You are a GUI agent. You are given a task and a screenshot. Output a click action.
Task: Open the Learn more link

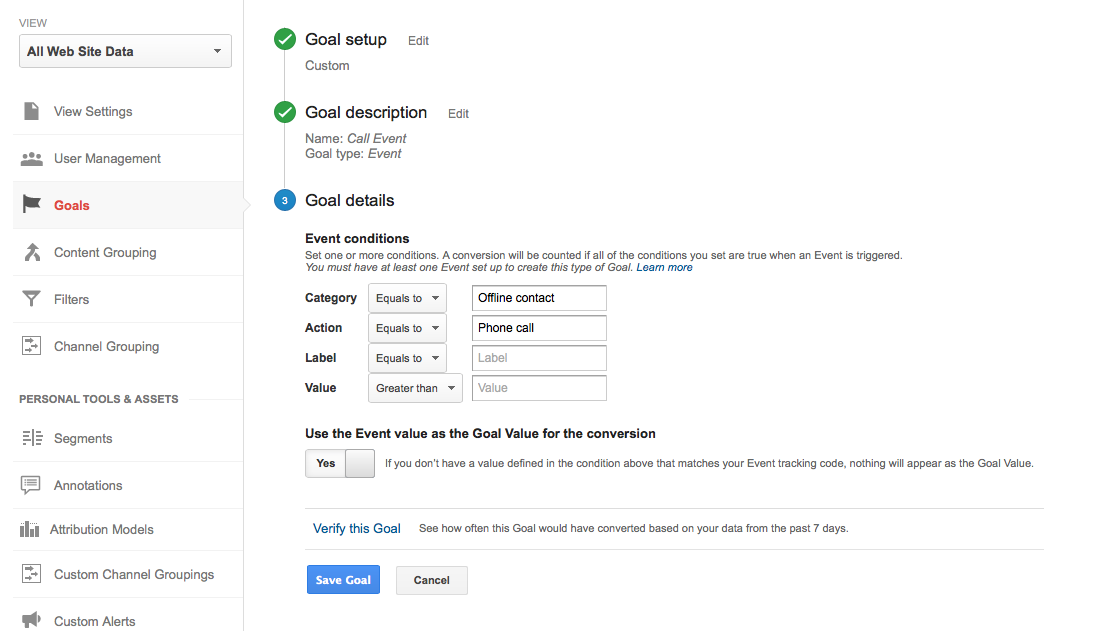[x=665, y=267]
